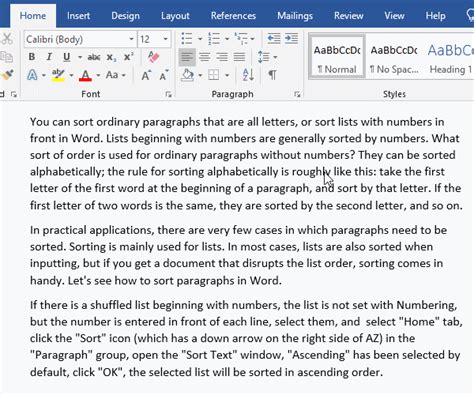Open the View tab
This screenshot has width=474, height=395.
(394, 16)
